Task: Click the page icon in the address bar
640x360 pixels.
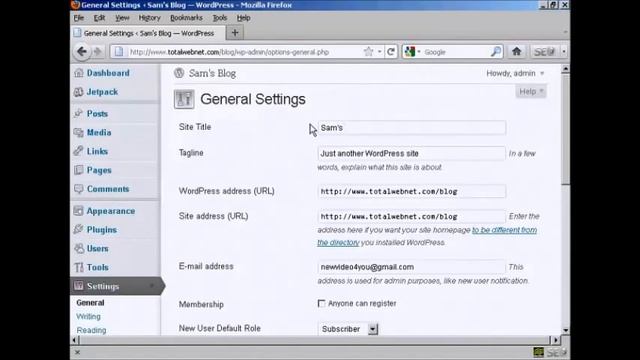Action: 119,52
